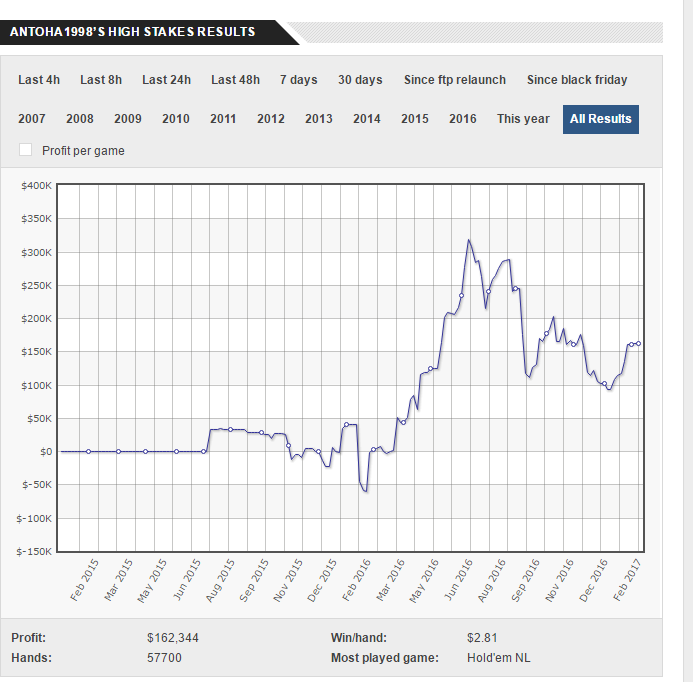View results for year 2013
Screen dimensions: 693x682
click(319, 119)
